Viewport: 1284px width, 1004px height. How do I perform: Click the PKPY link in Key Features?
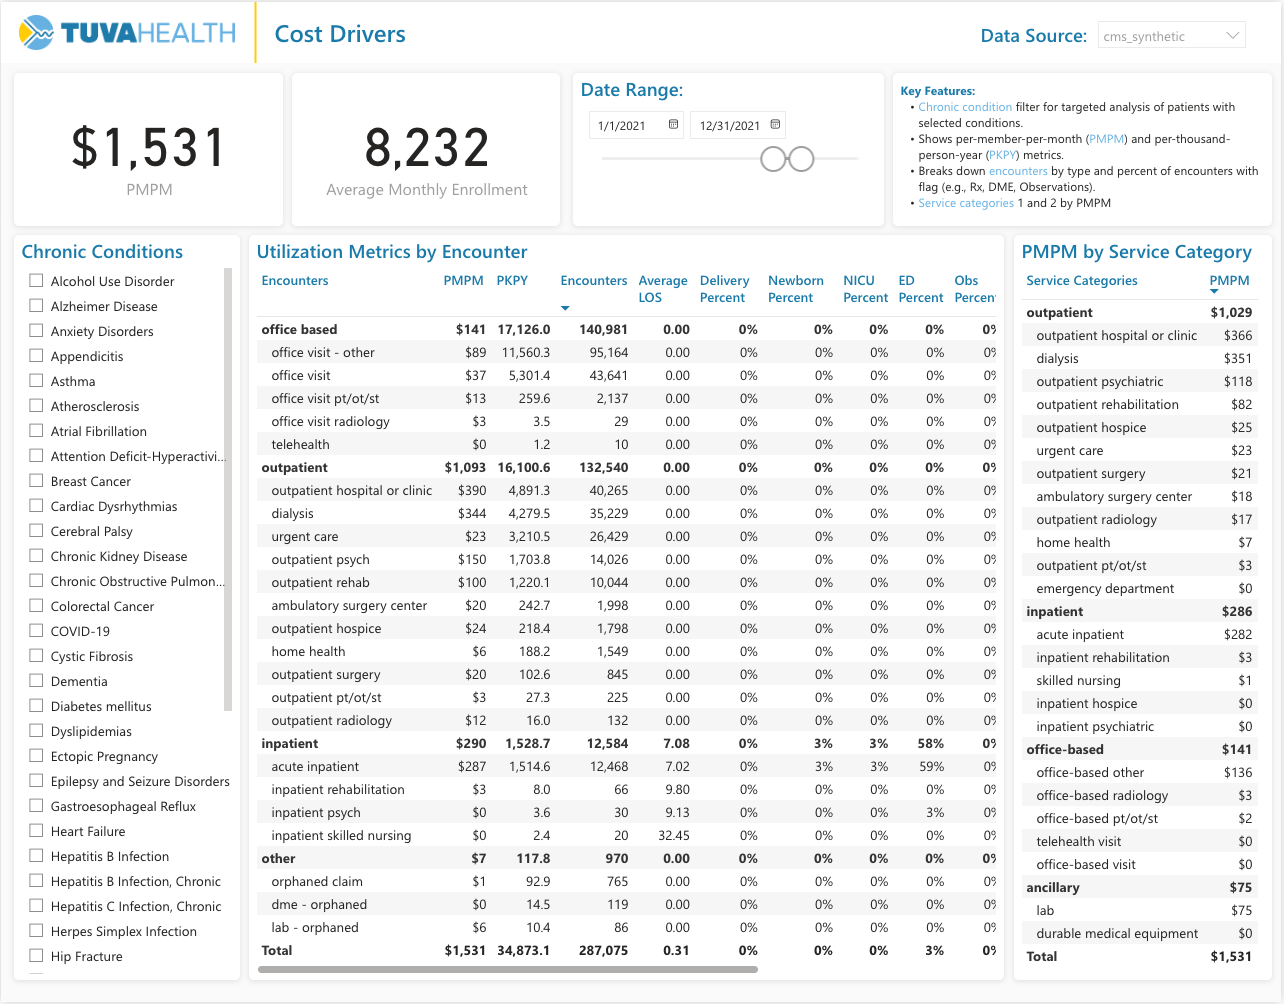point(1002,155)
